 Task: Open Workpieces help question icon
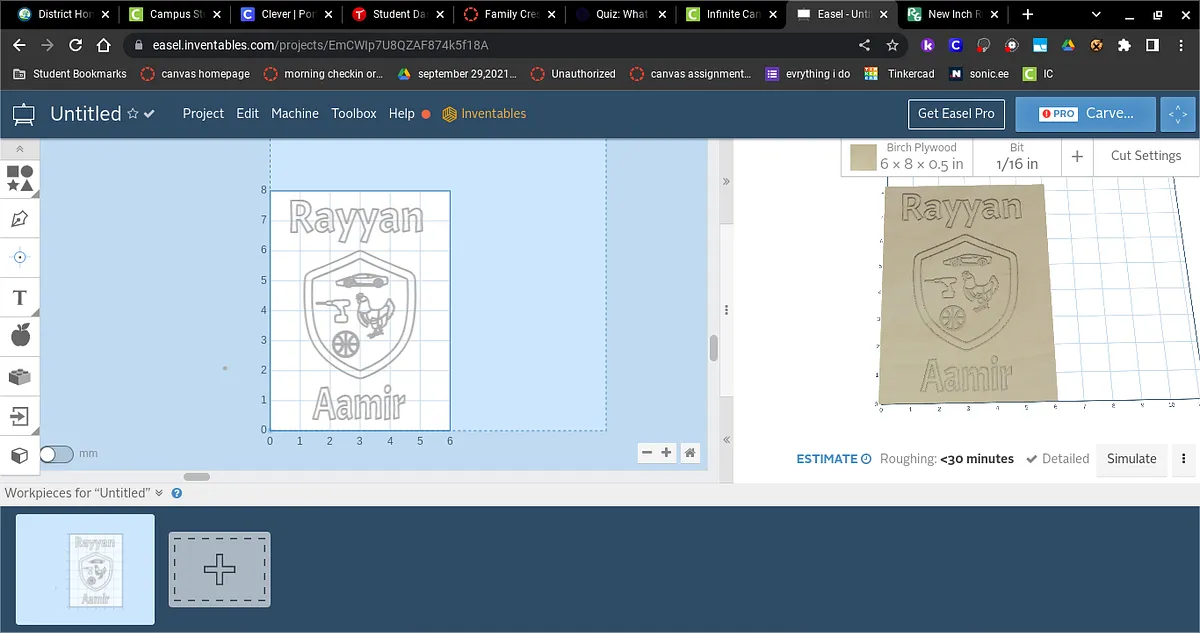coord(176,493)
